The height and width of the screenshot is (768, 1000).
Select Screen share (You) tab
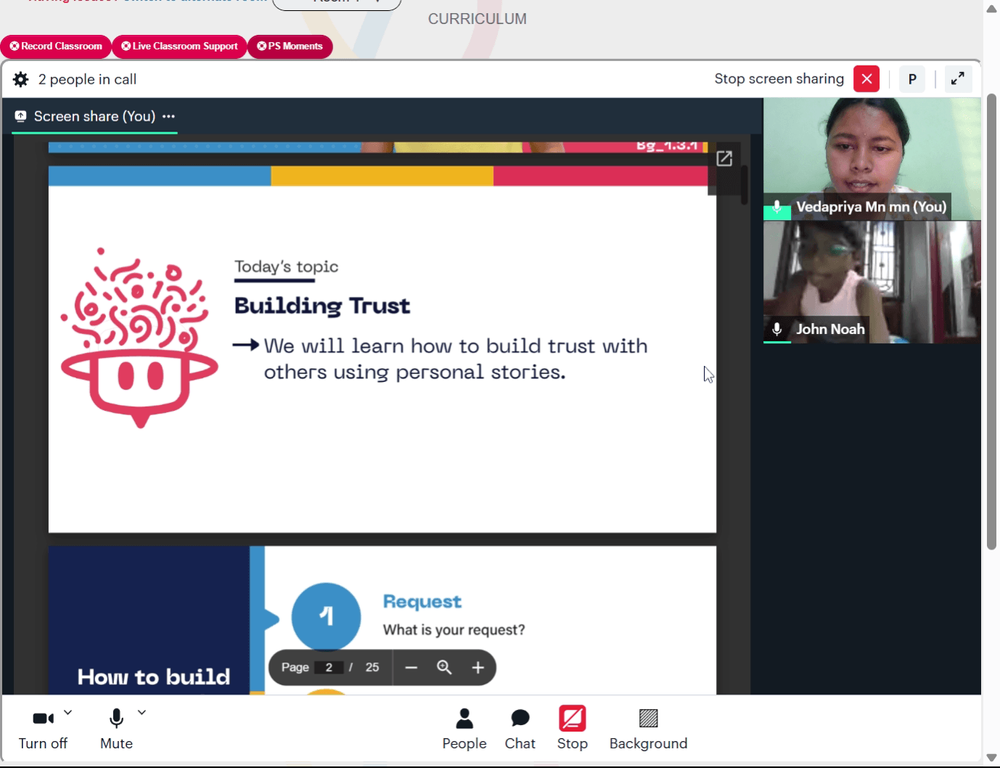94,116
